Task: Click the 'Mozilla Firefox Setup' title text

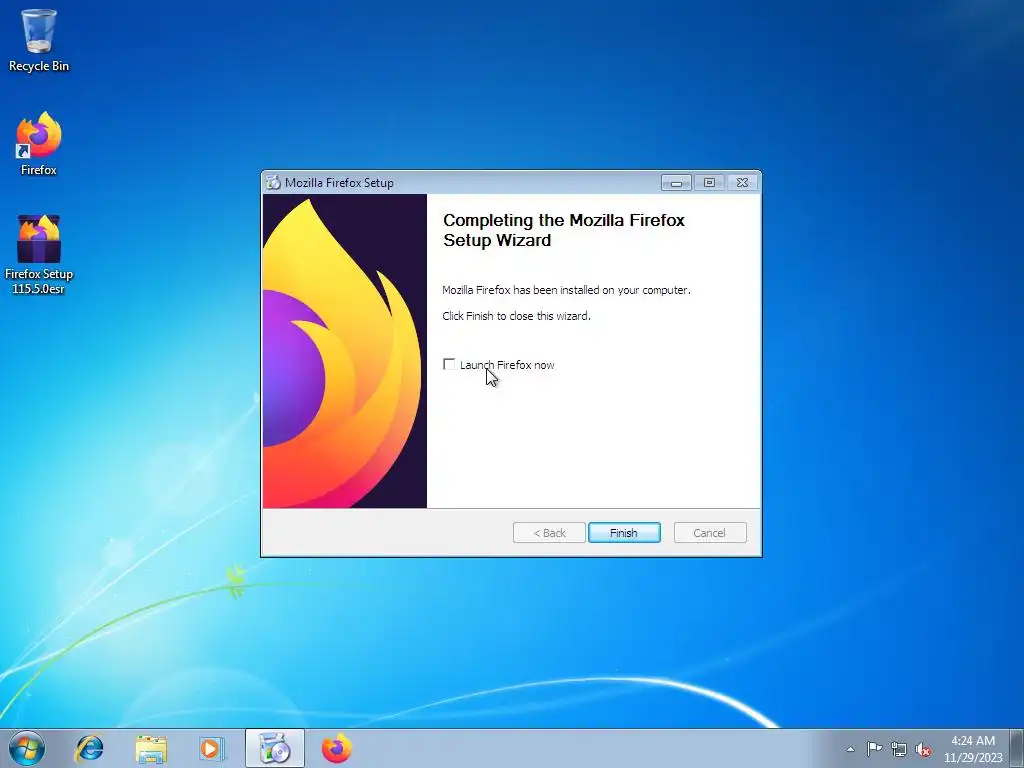Action: (x=339, y=183)
